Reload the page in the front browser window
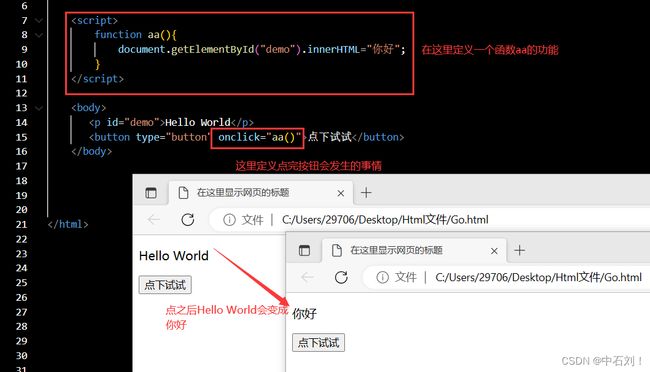Image resolution: width=650 pixels, height=372 pixels. [341, 277]
